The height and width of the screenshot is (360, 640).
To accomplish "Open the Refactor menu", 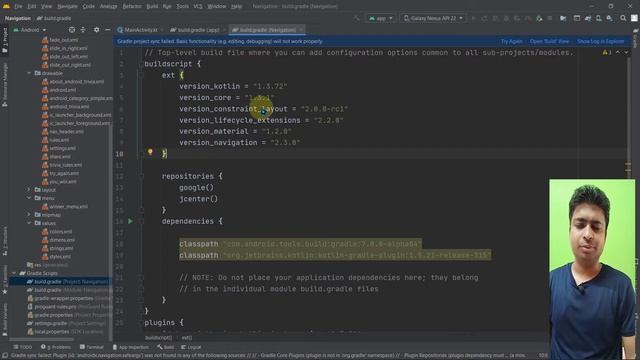I will coord(132,7).
